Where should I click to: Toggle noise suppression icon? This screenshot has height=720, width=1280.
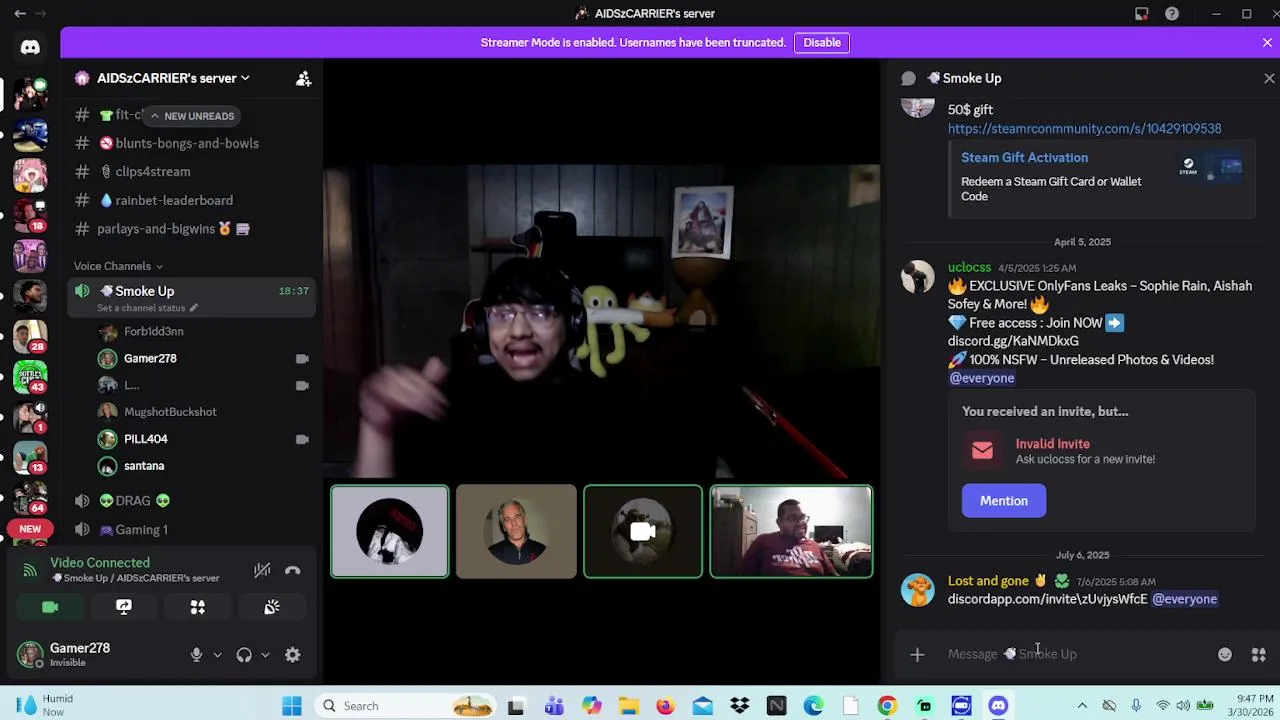pyautogui.click(x=262, y=570)
